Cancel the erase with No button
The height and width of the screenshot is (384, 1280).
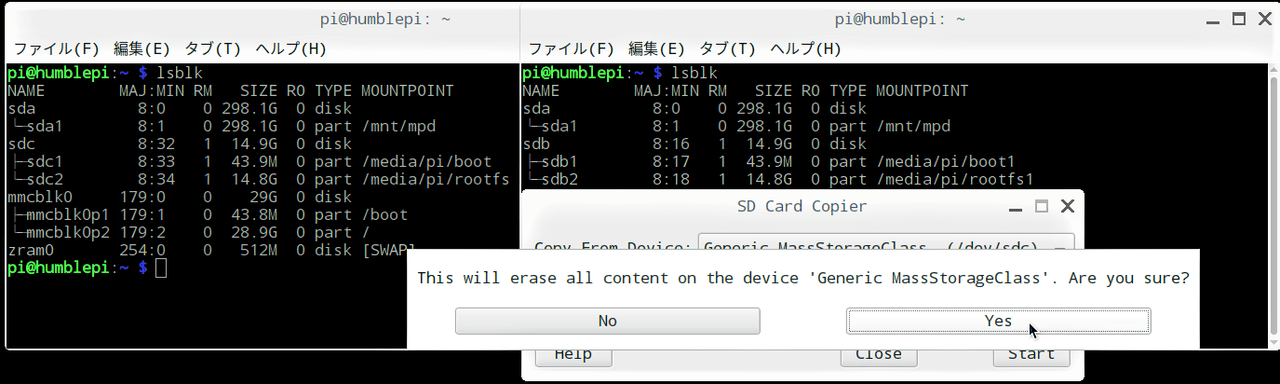tap(607, 321)
